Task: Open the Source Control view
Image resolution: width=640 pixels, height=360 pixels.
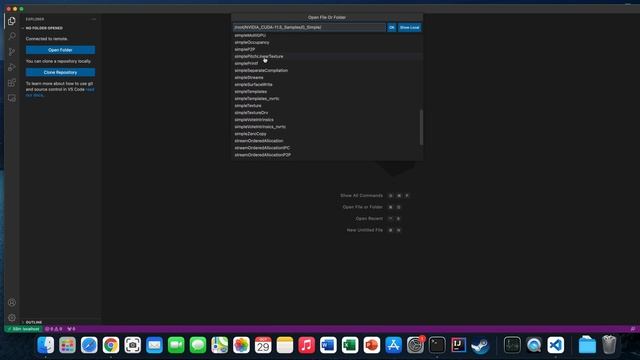Action: [x=11, y=52]
